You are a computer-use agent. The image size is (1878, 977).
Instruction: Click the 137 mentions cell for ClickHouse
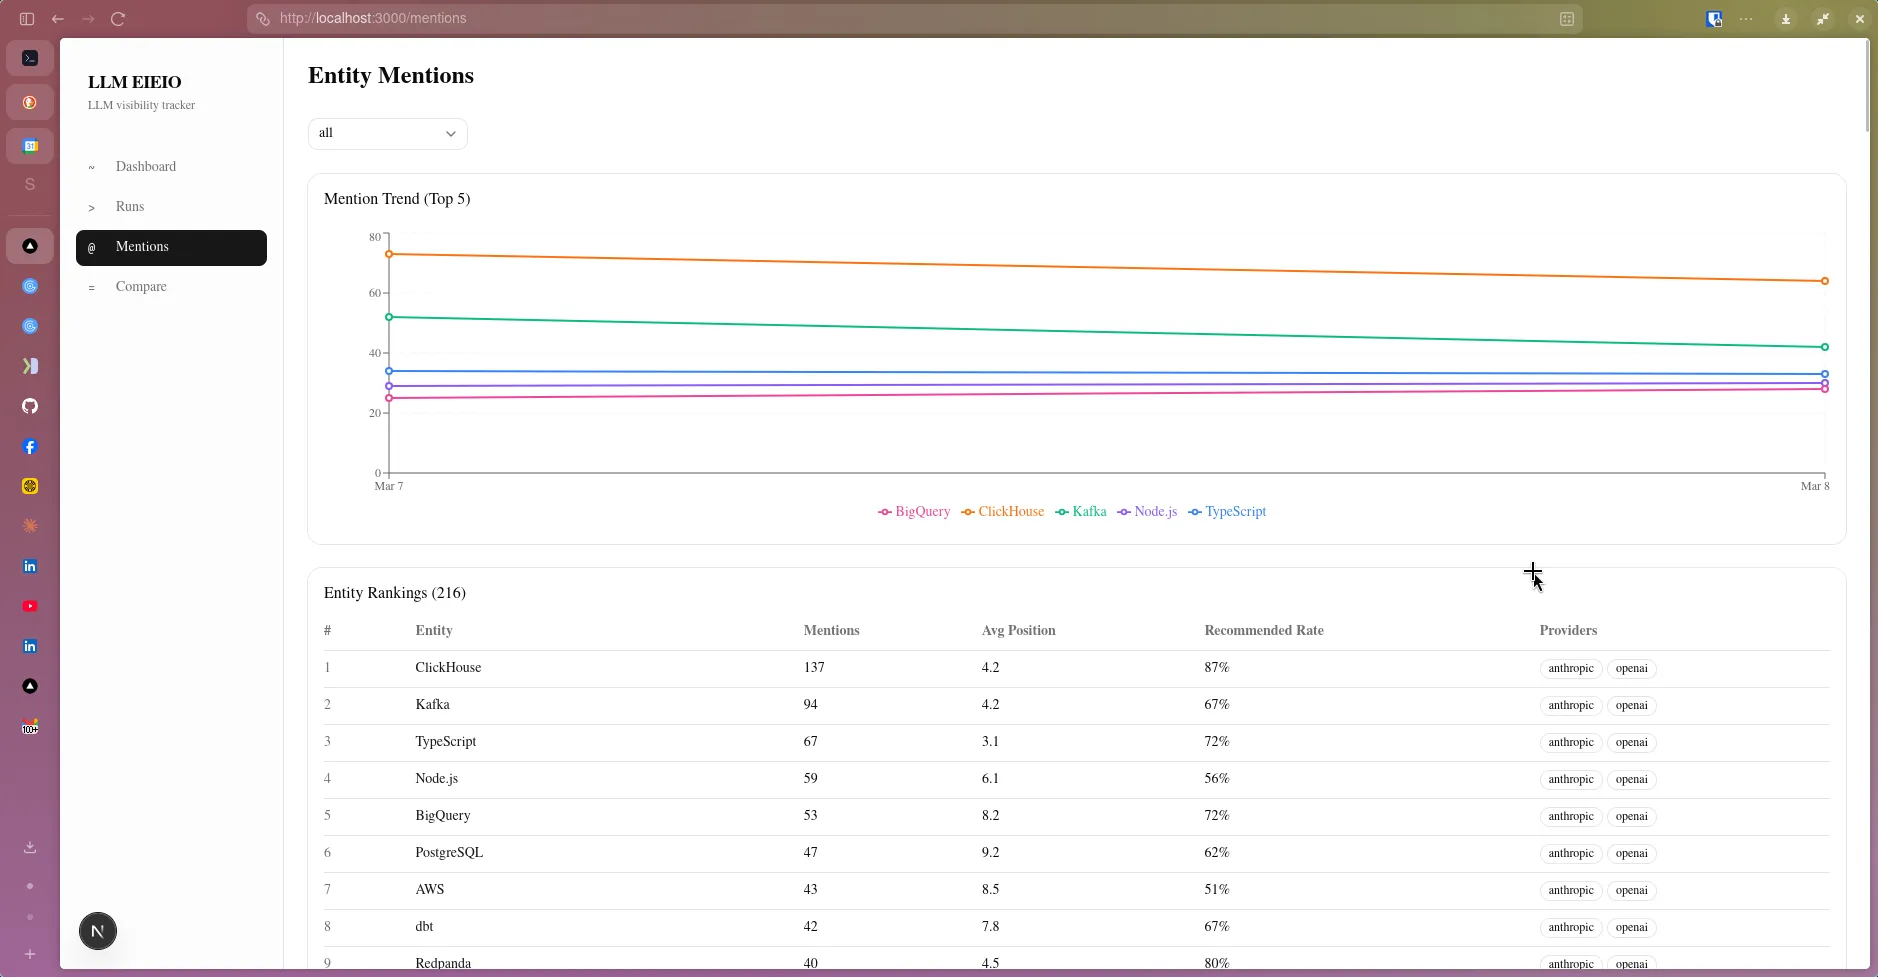814,668
